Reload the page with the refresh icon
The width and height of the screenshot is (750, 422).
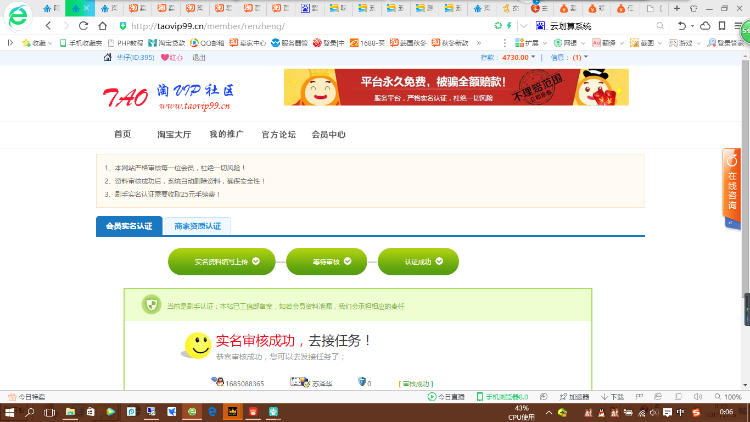click(x=83, y=26)
